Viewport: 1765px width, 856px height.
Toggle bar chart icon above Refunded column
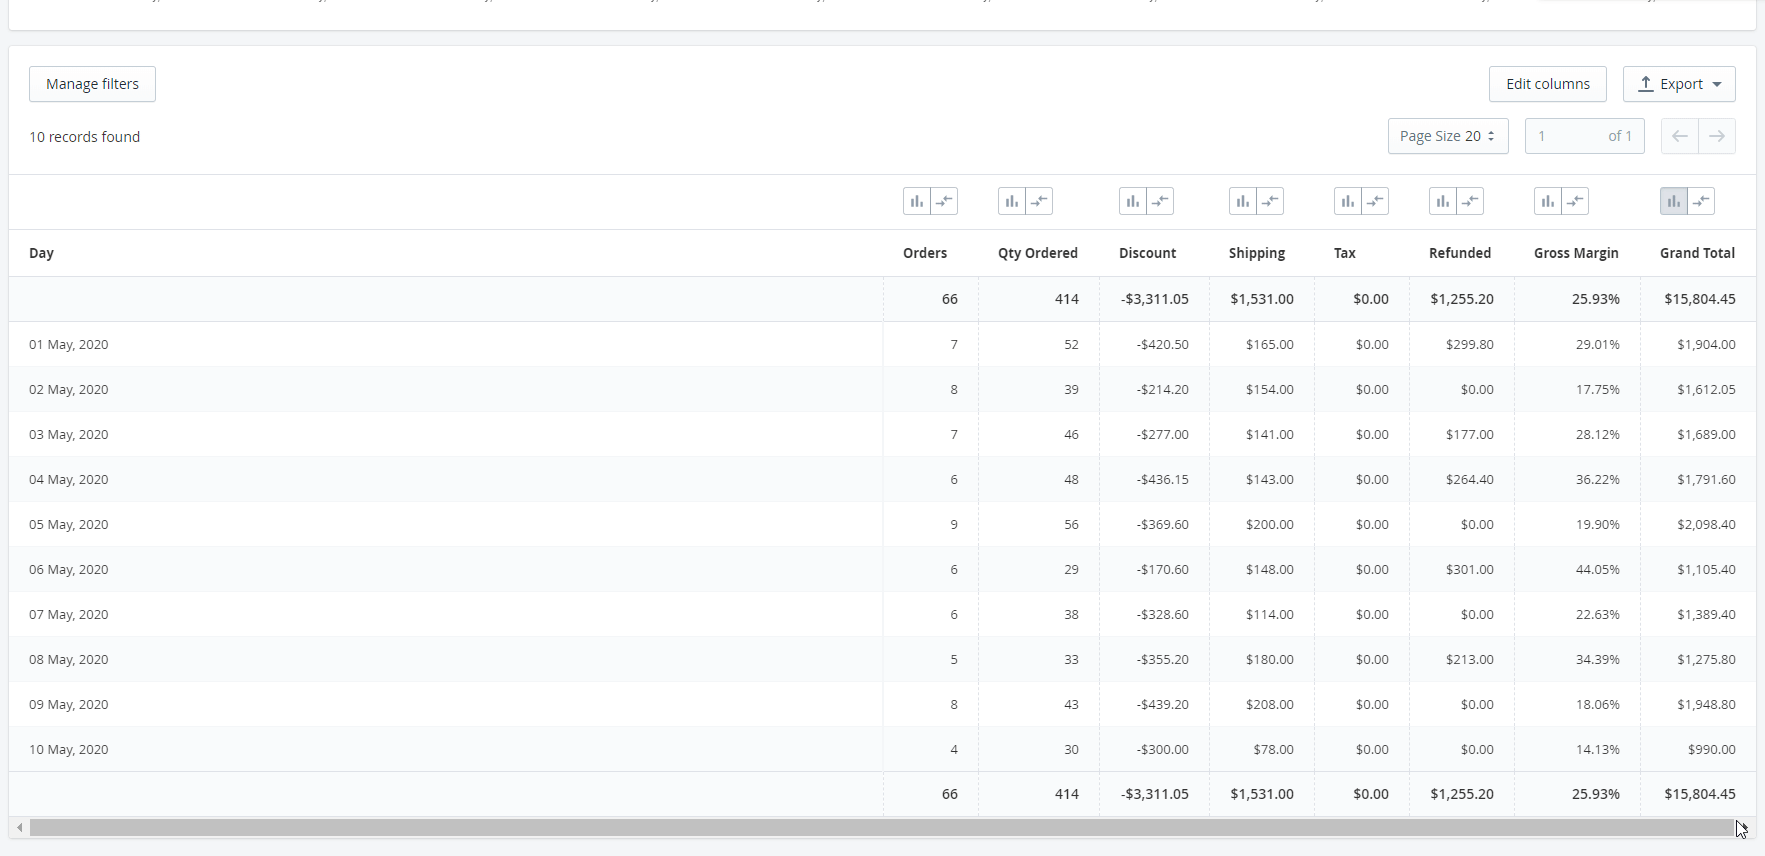tap(1443, 201)
